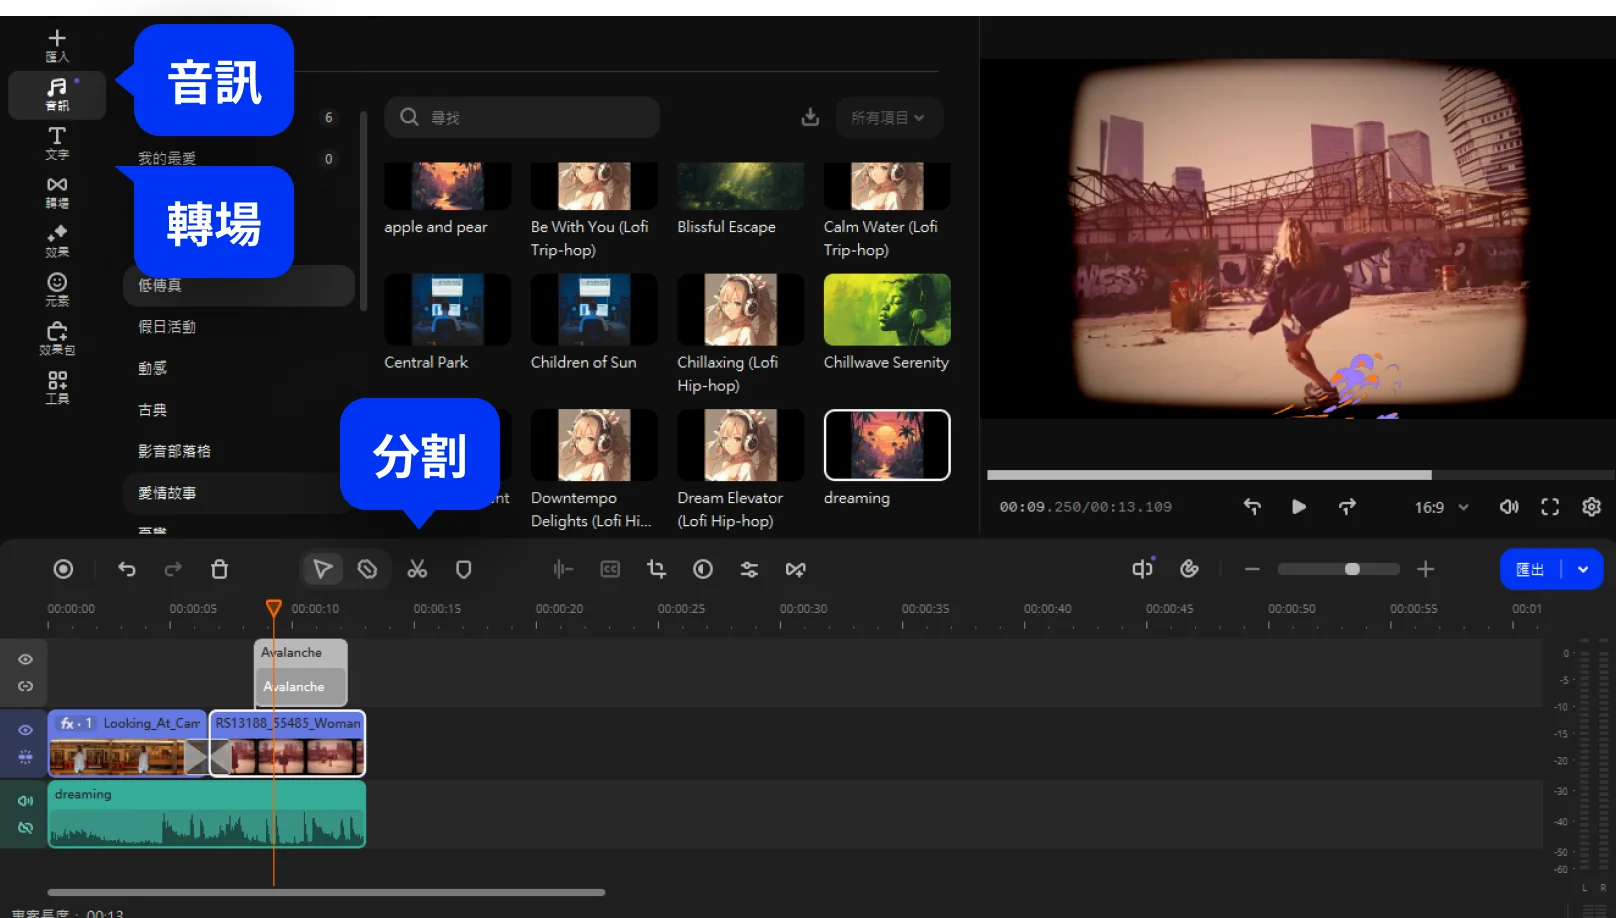Open preview settings gear icon

1591,507
